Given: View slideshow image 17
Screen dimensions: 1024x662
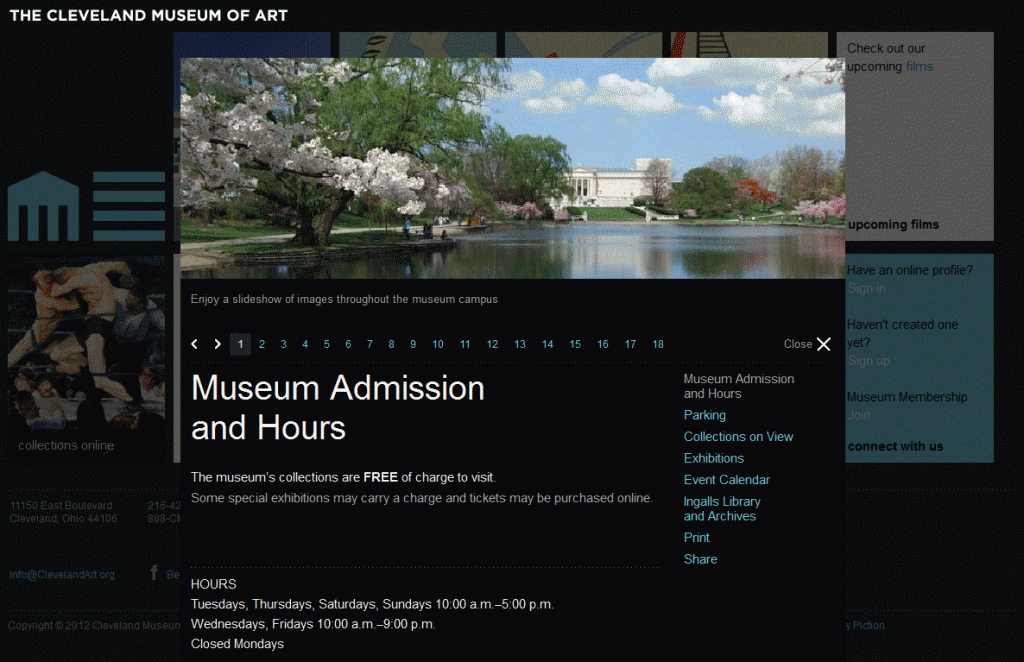Looking at the screenshot, I should [x=630, y=344].
